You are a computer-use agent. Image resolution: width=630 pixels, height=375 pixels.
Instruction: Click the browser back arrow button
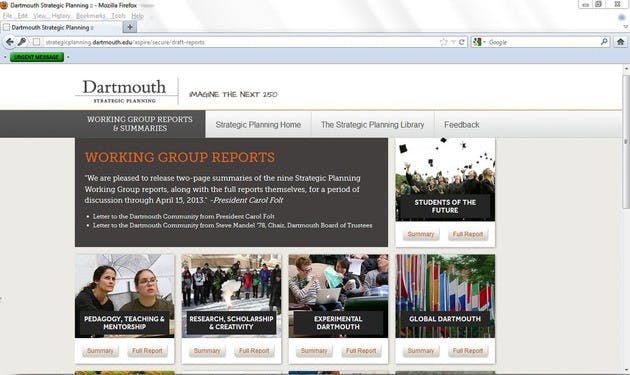tap(10, 42)
